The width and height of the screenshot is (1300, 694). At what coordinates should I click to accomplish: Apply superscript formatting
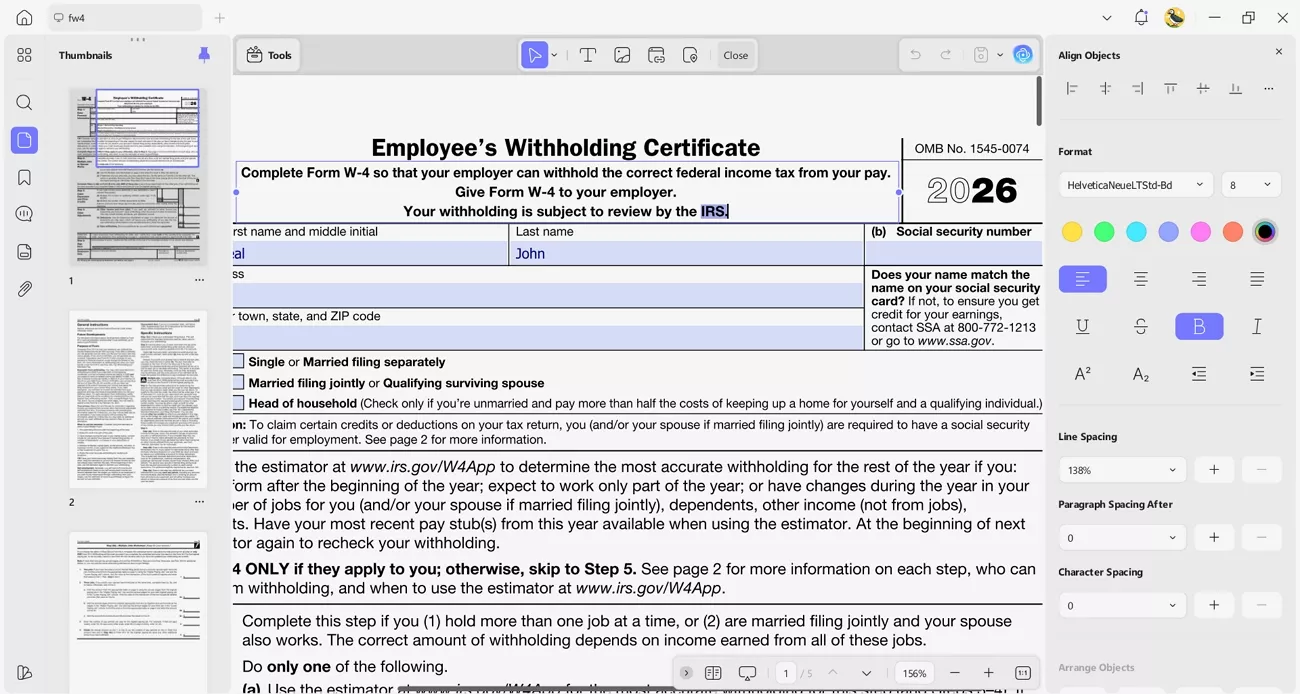coord(1082,374)
